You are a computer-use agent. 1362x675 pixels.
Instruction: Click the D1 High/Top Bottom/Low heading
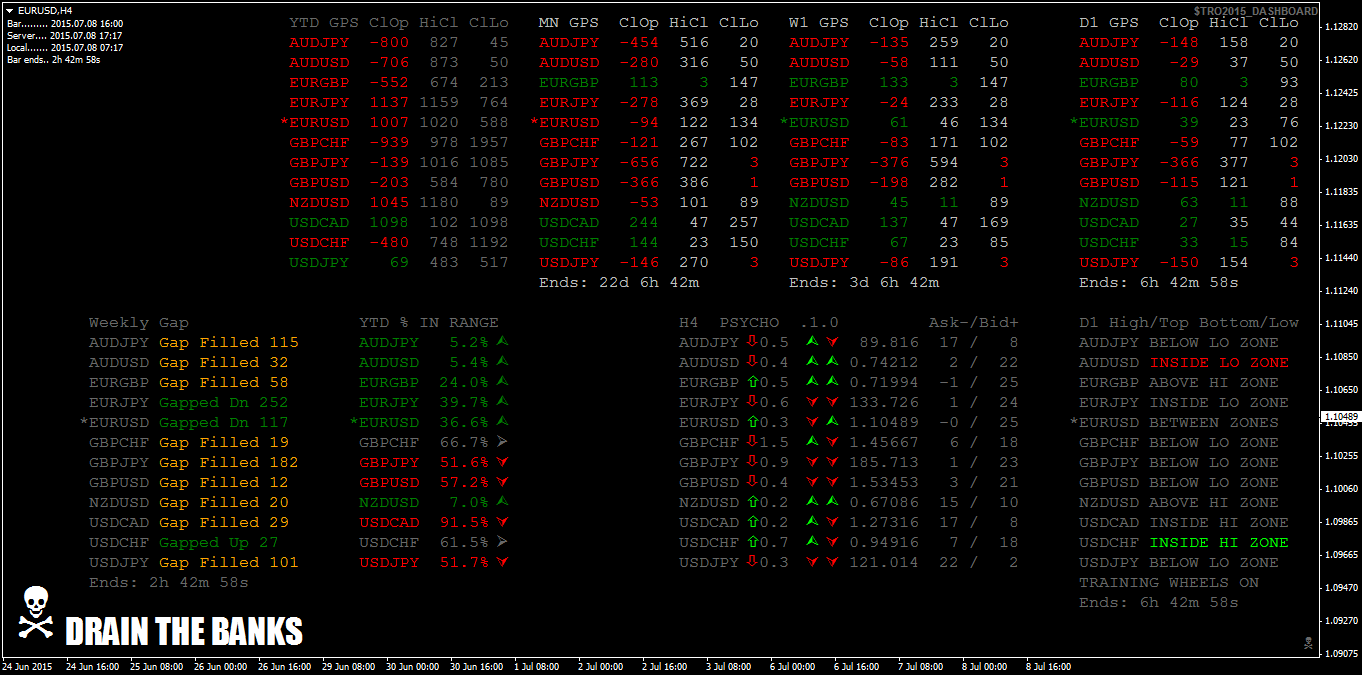click(x=1189, y=322)
